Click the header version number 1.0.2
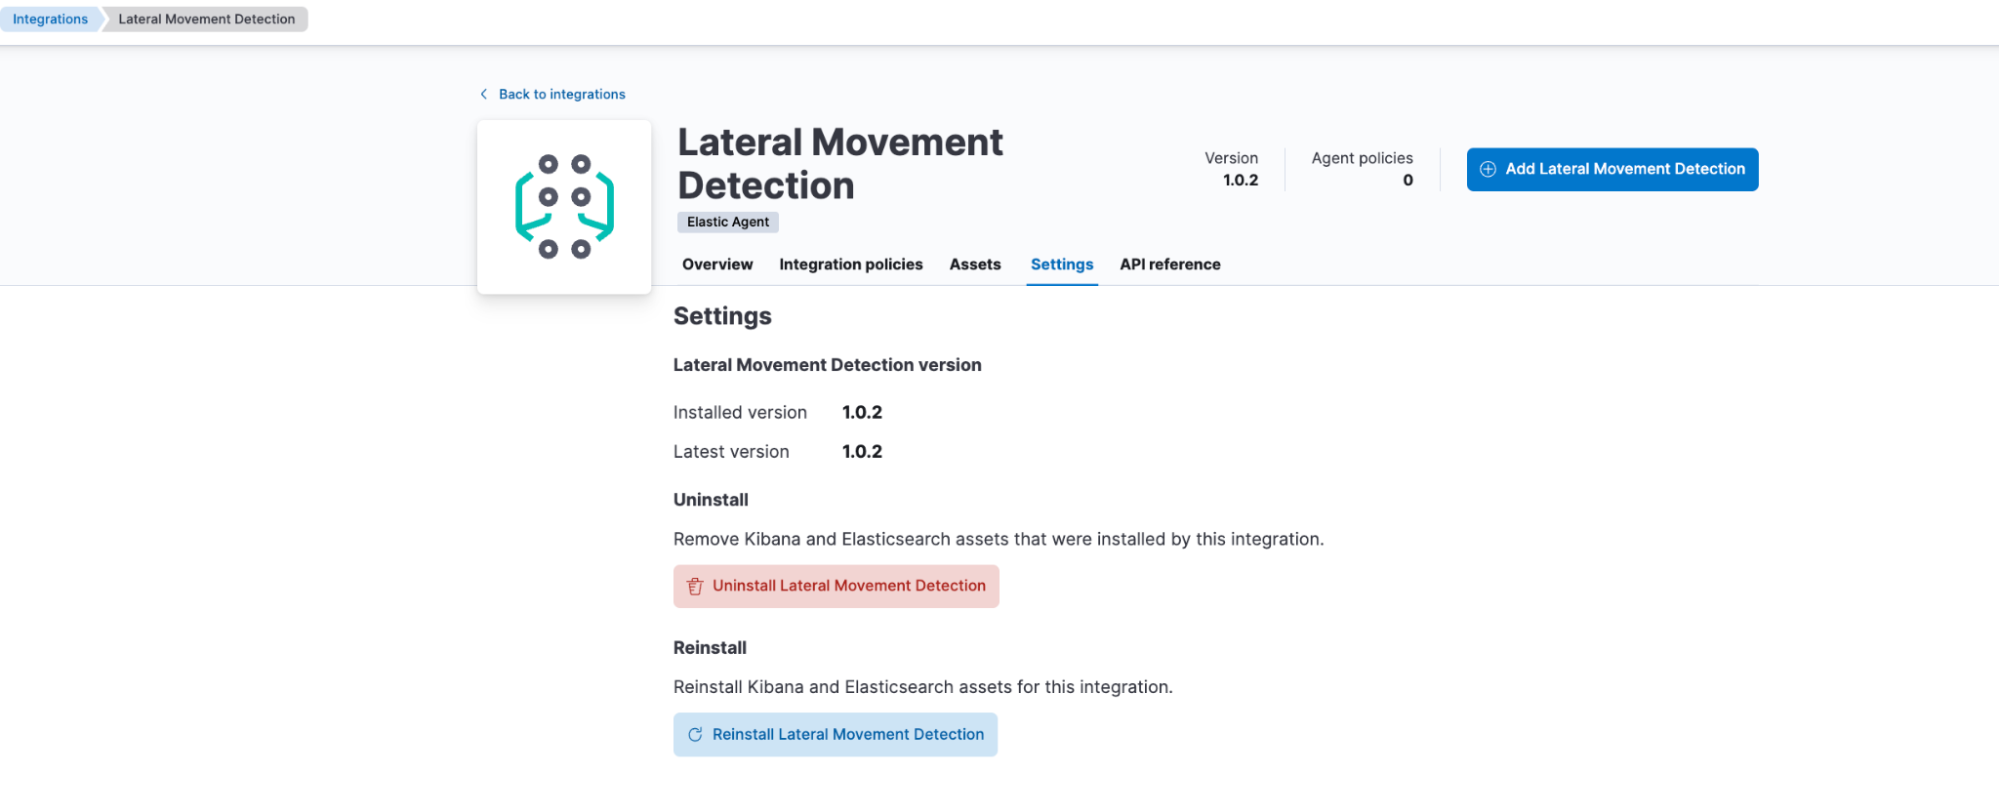This screenshot has height=805, width=1999. pos(1240,180)
